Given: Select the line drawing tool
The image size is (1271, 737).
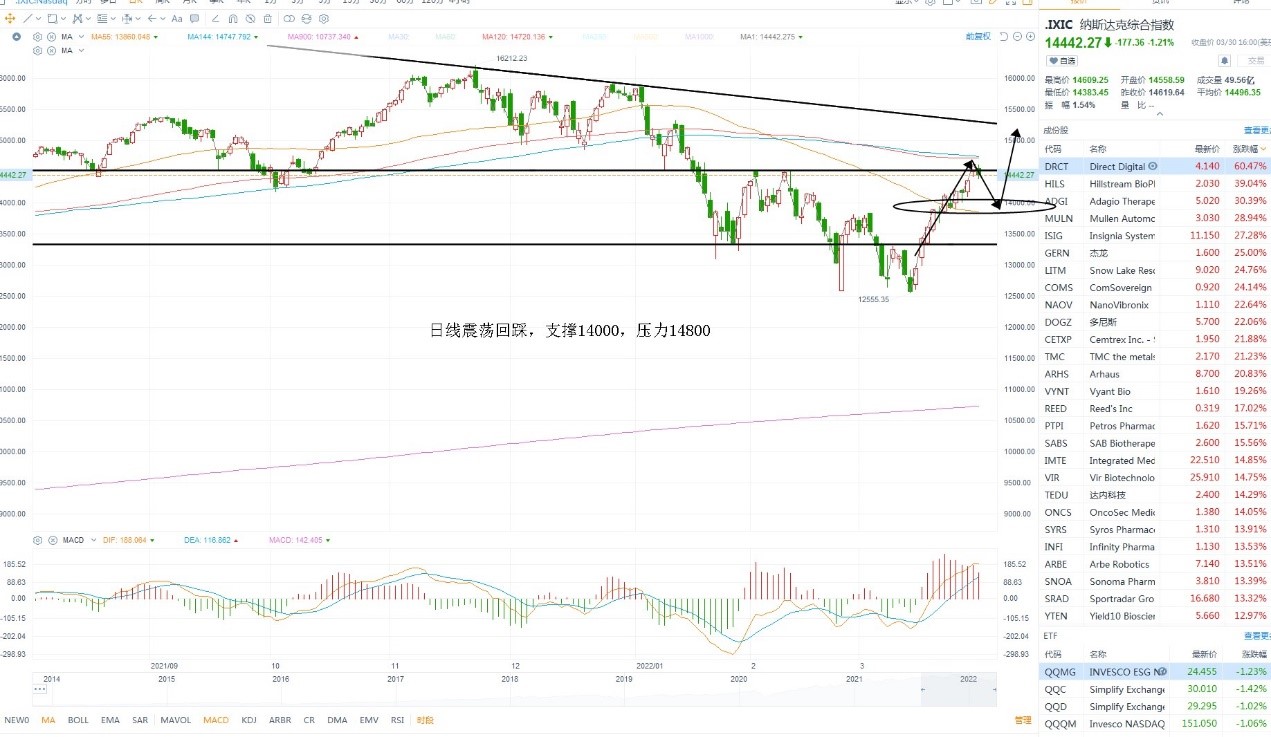Looking at the screenshot, I should click(x=27, y=18).
